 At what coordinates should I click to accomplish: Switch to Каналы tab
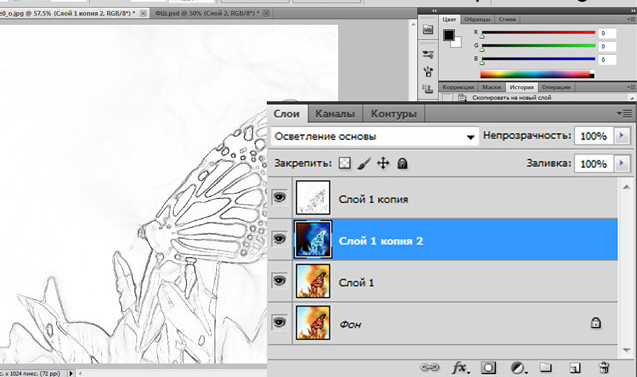click(335, 114)
